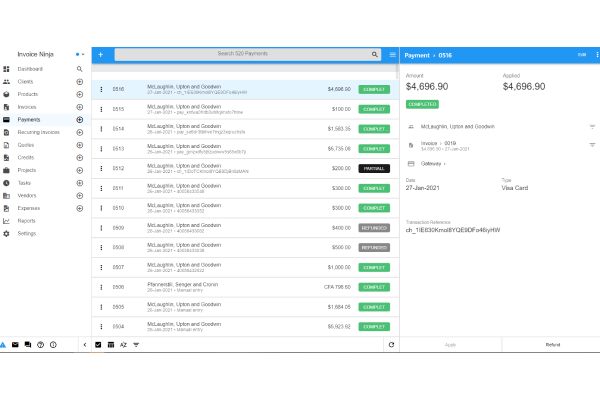
Task: Toggle the hamburger list menu beside search
Action: pos(392,54)
